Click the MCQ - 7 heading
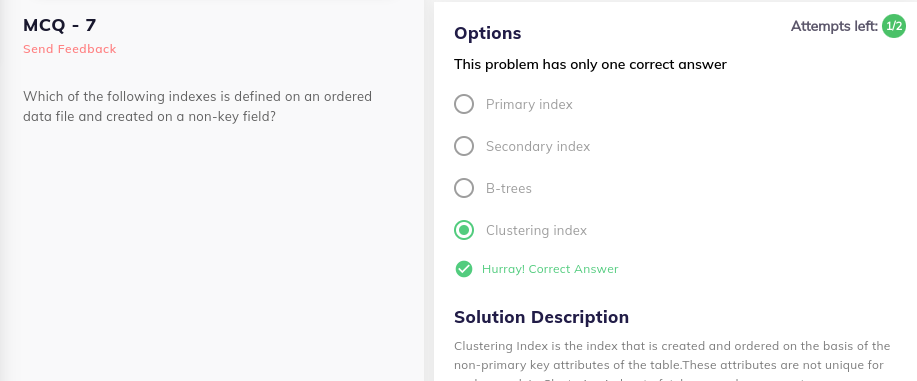 [x=60, y=25]
